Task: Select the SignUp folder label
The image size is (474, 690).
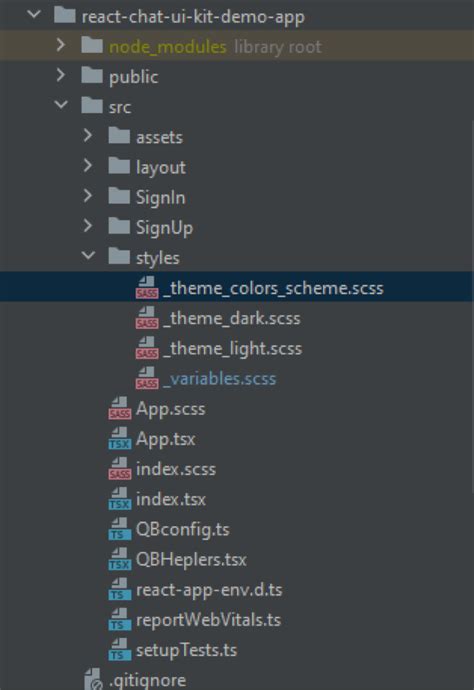Action: [x=164, y=228]
